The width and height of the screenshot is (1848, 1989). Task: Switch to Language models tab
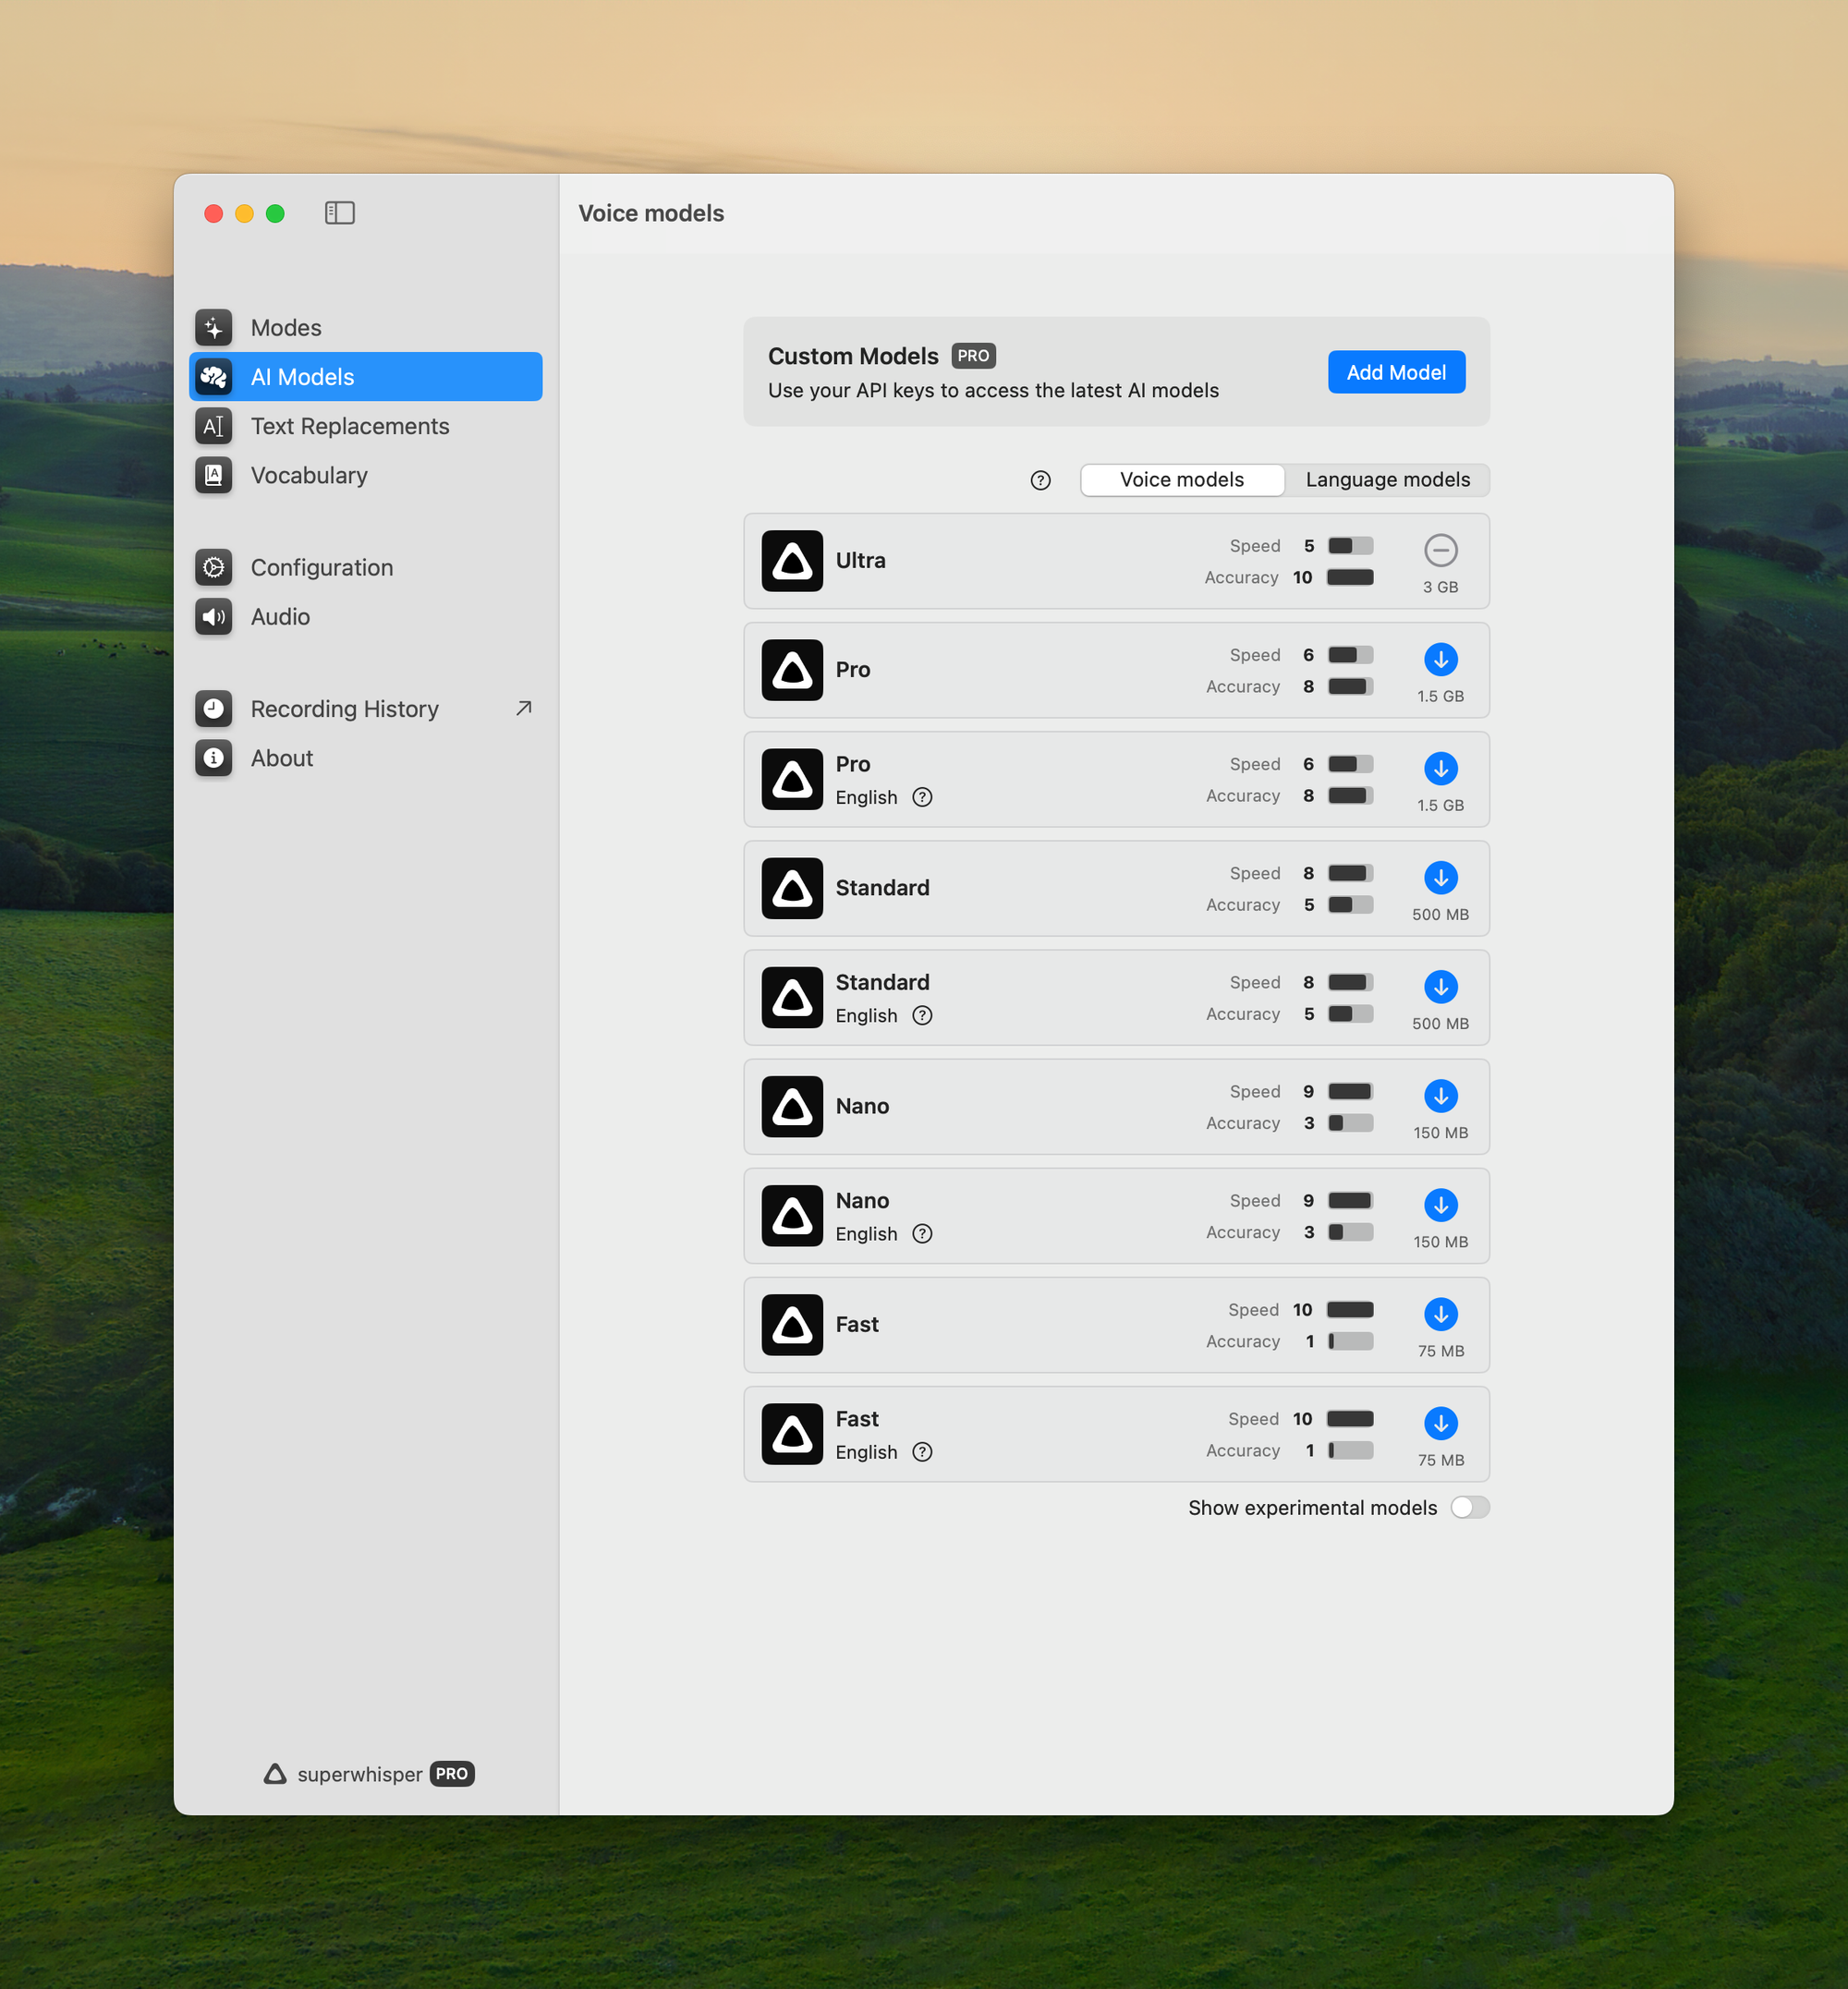(1387, 480)
